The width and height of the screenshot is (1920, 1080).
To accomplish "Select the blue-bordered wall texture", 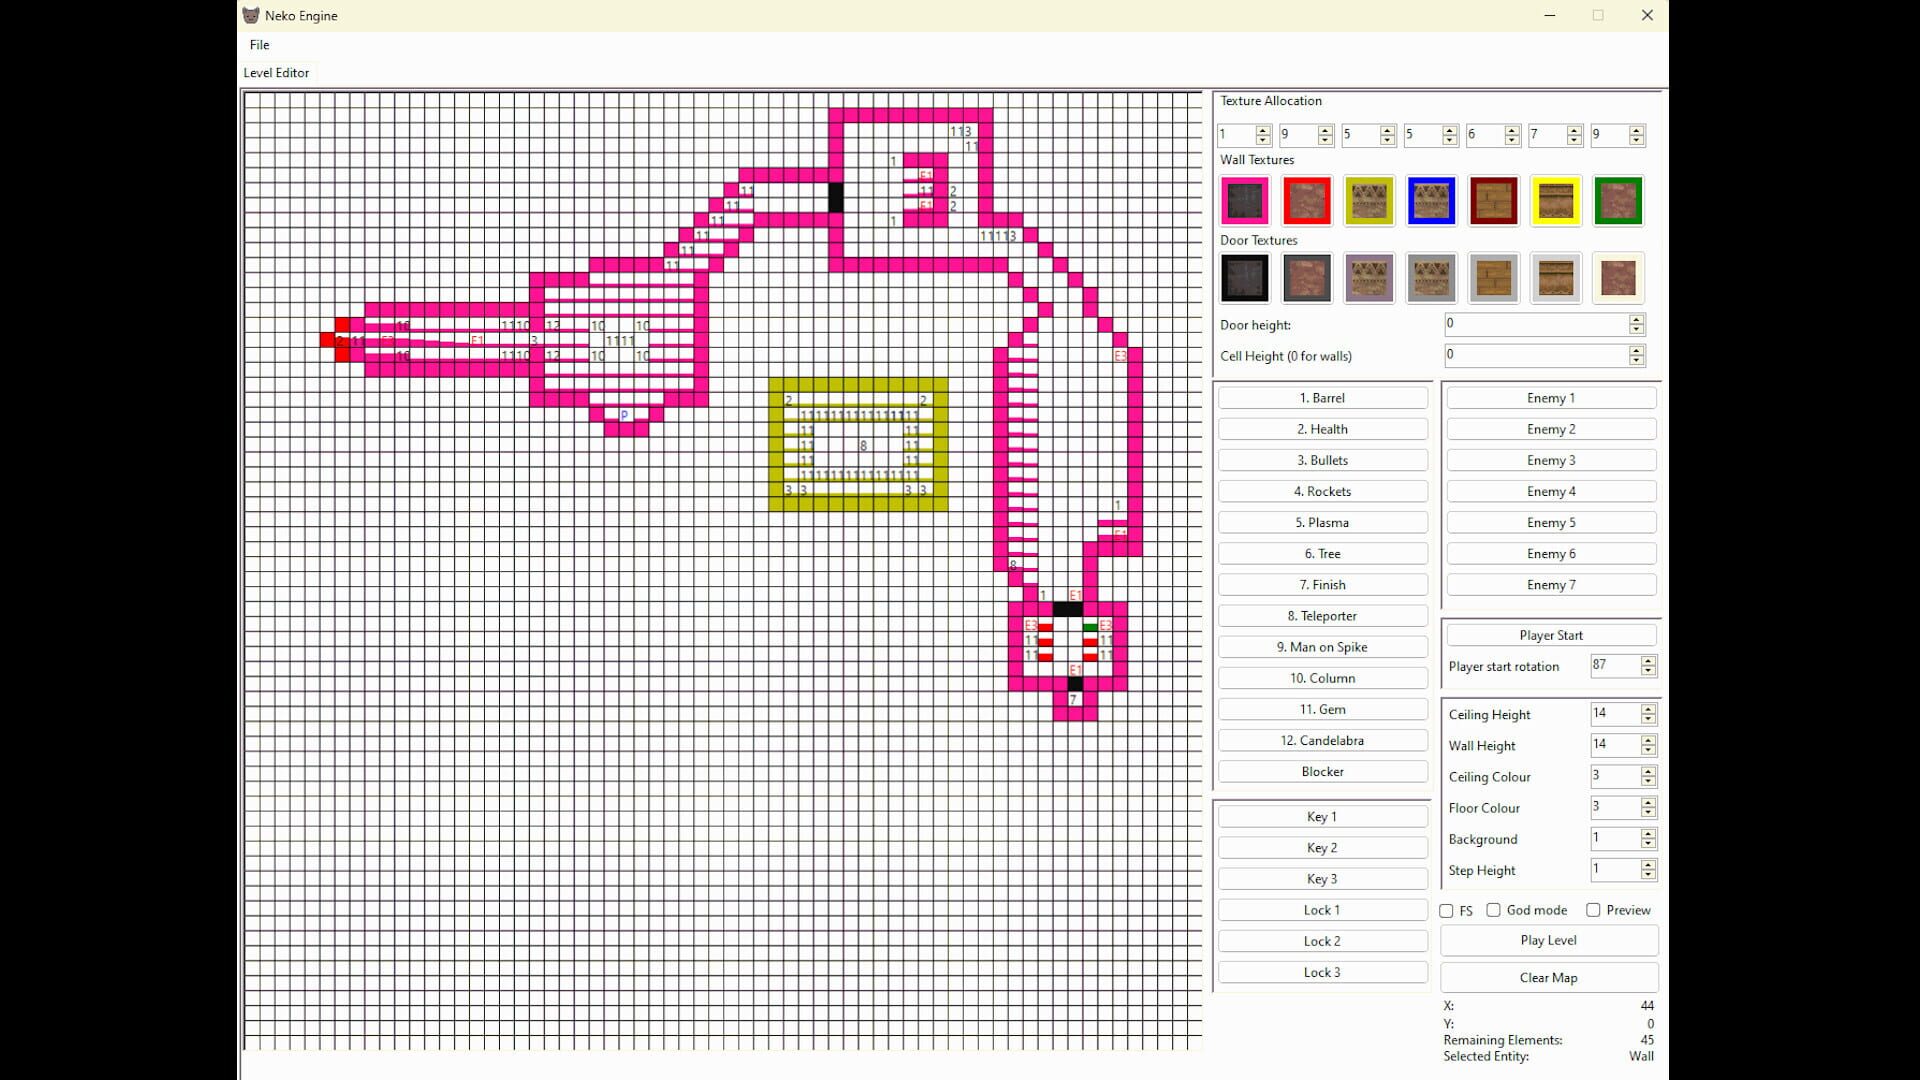I will pyautogui.click(x=1431, y=200).
